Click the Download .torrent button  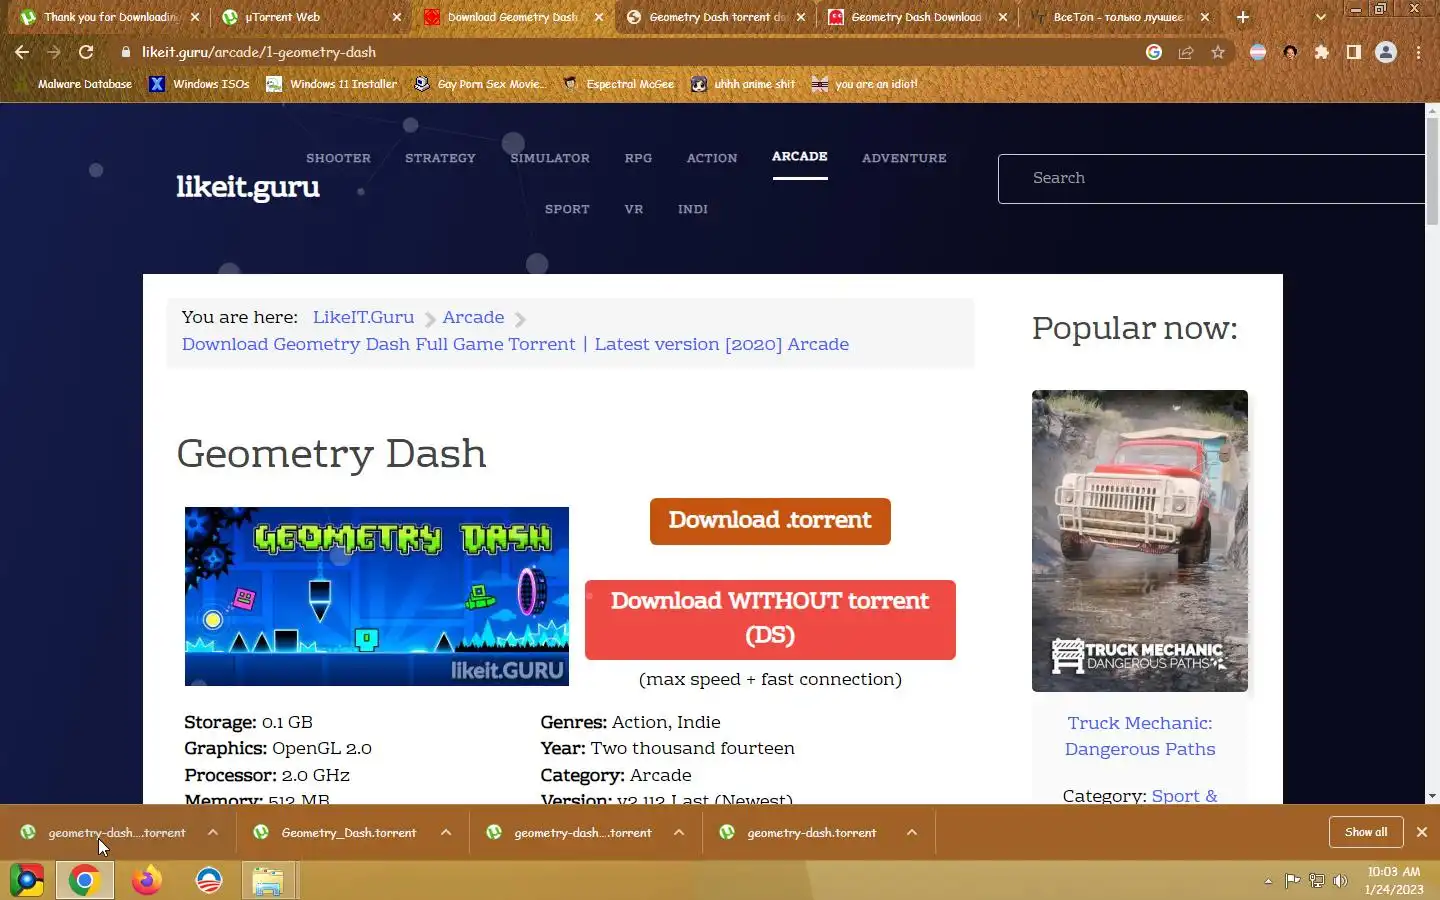(770, 521)
